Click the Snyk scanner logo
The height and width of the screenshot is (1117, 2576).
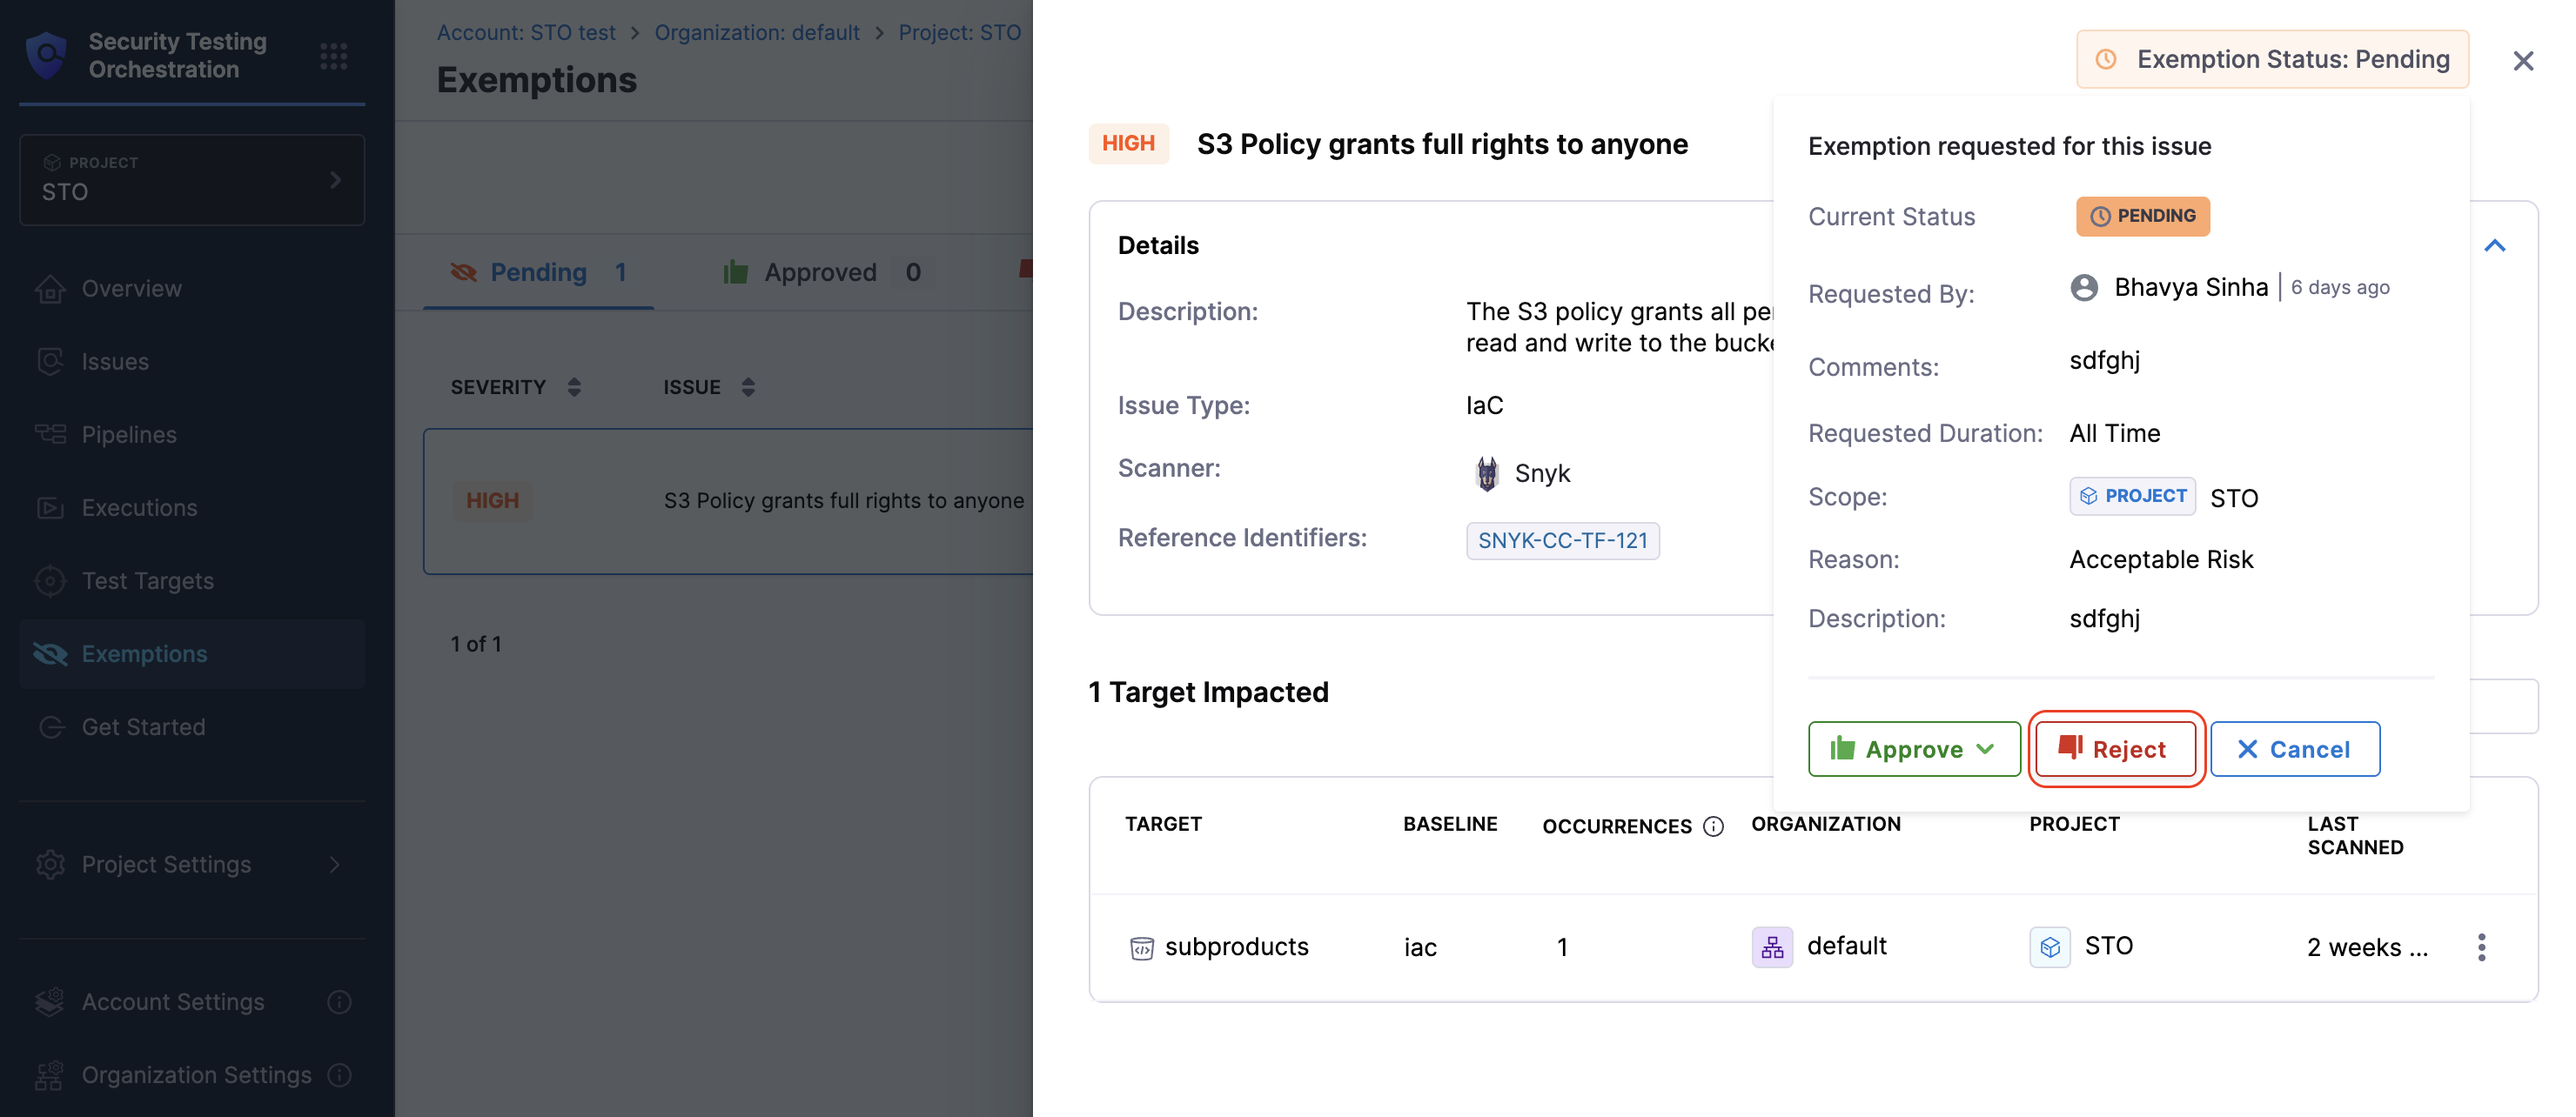coord(1487,473)
